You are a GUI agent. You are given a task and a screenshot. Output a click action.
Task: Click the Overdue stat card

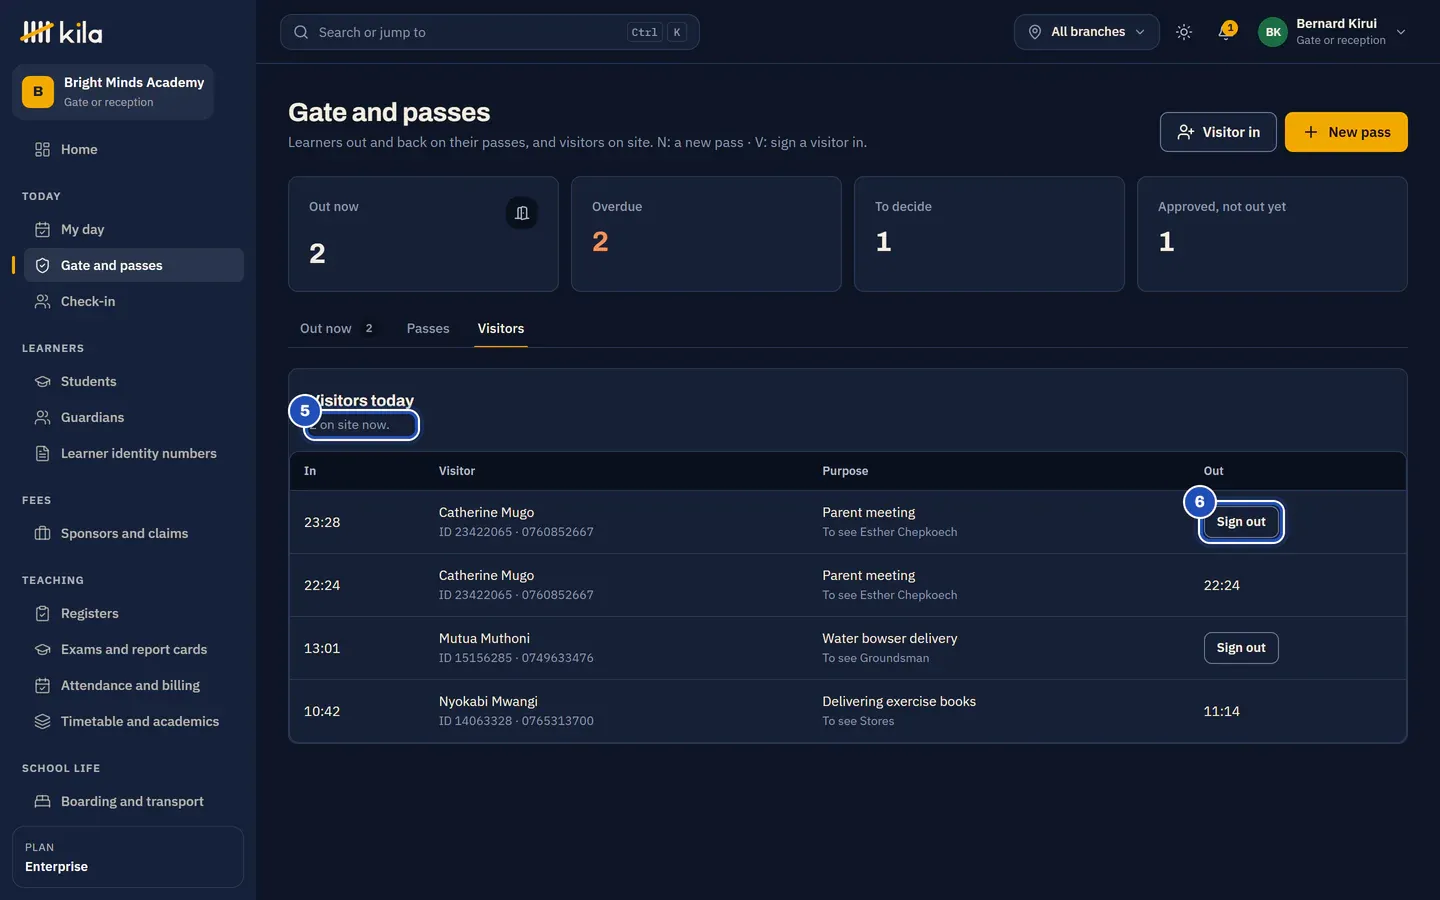(706, 234)
